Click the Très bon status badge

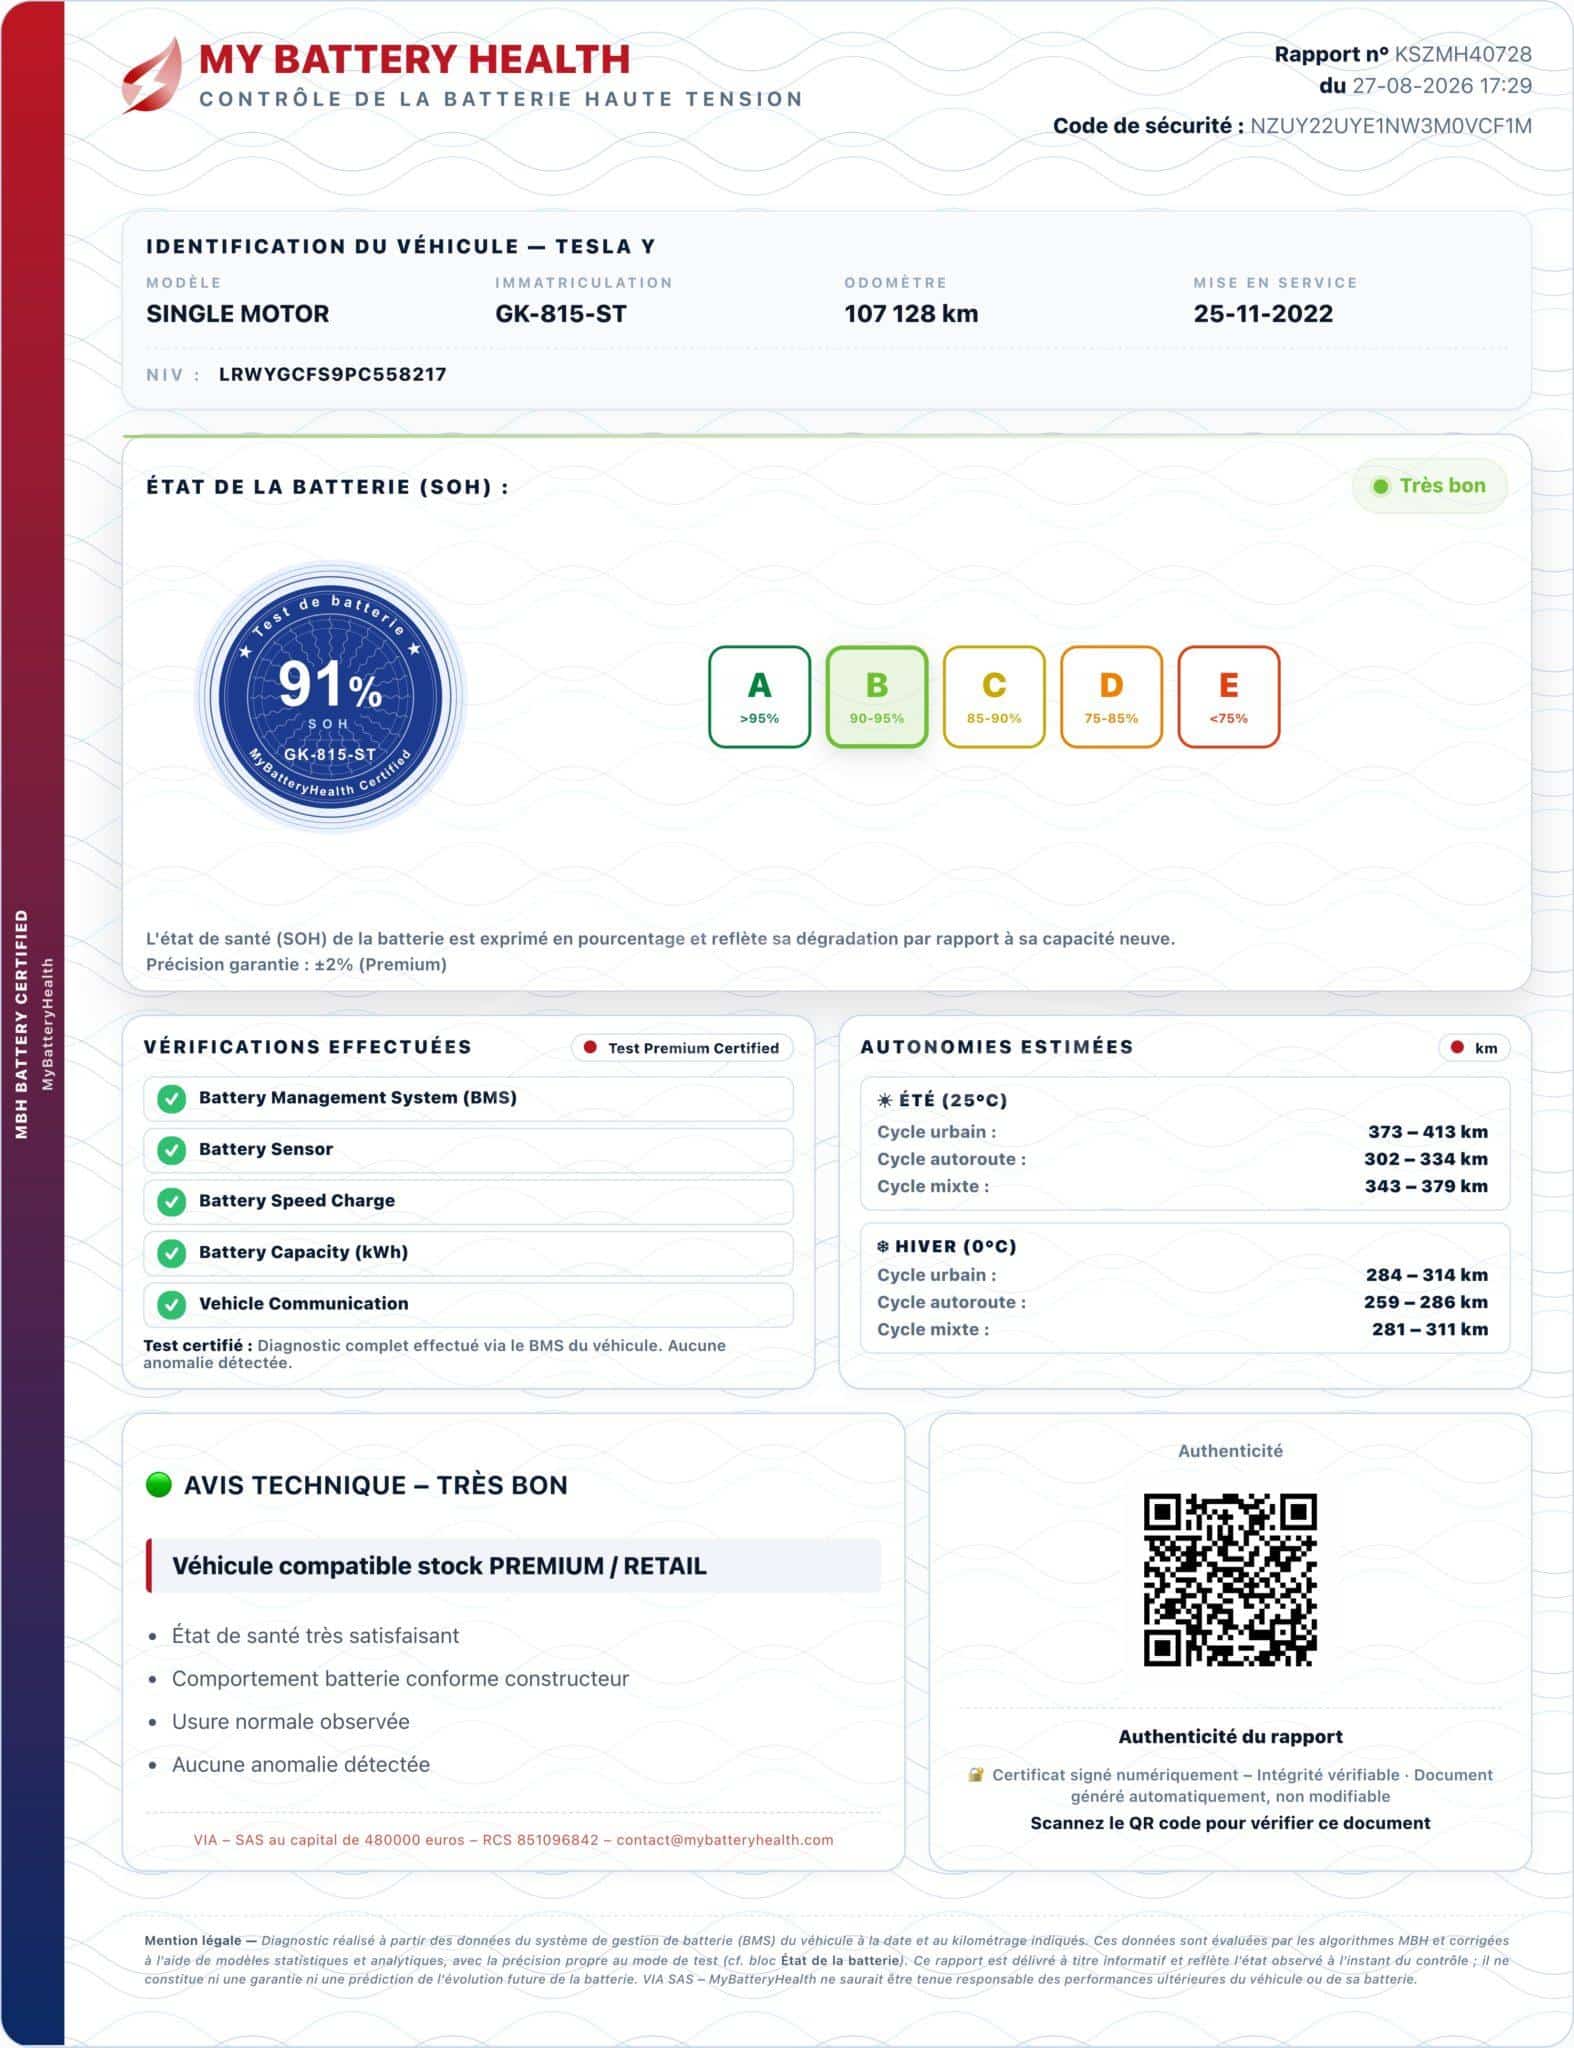(1430, 486)
